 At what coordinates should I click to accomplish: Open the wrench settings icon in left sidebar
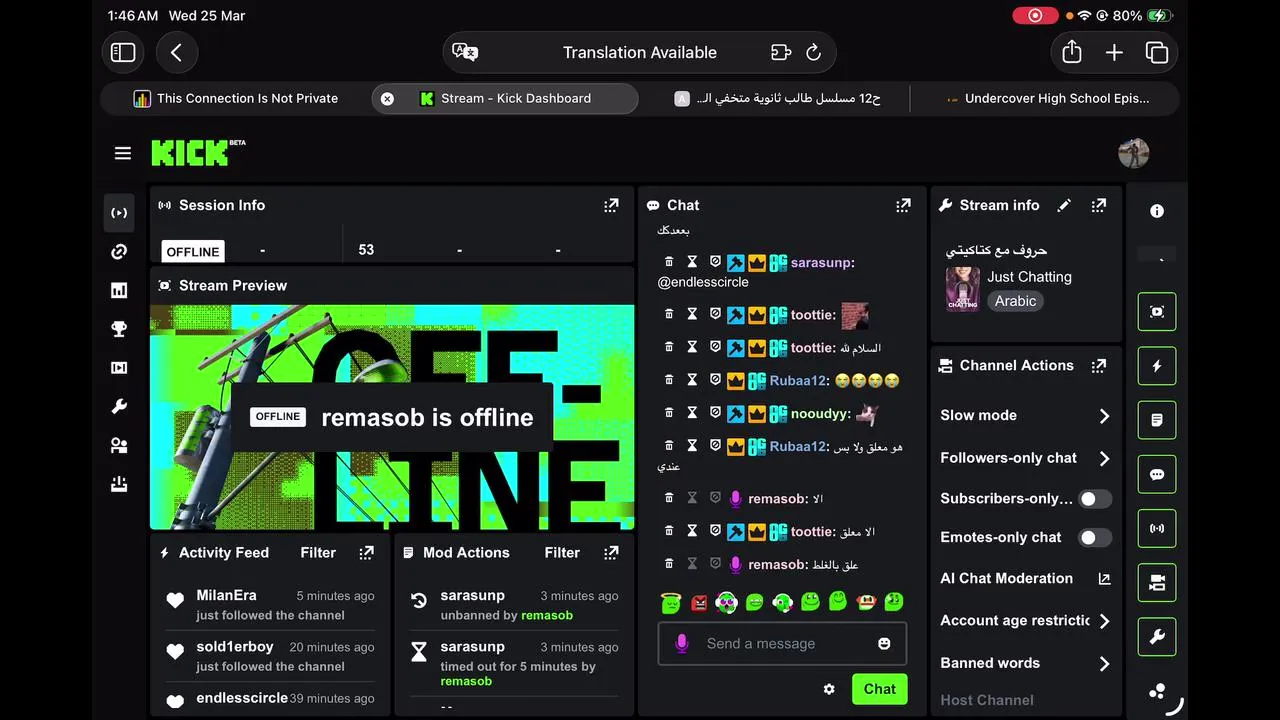coord(119,407)
